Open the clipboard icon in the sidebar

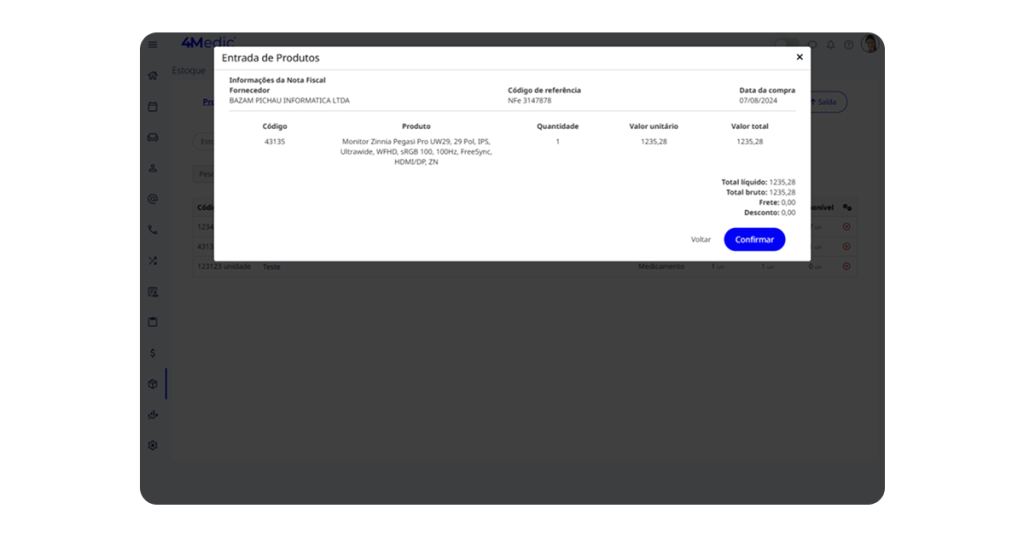click(x=153, y=322)
